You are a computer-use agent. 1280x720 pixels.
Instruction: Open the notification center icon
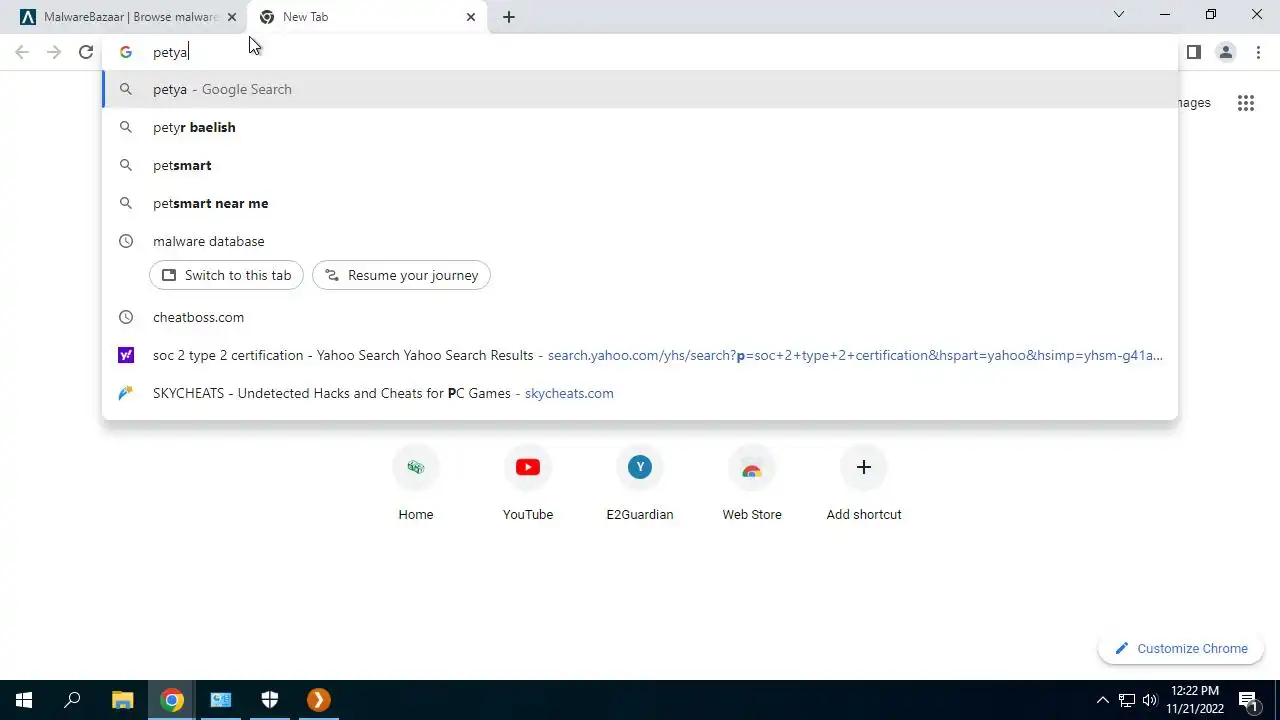click(1248, 700)
